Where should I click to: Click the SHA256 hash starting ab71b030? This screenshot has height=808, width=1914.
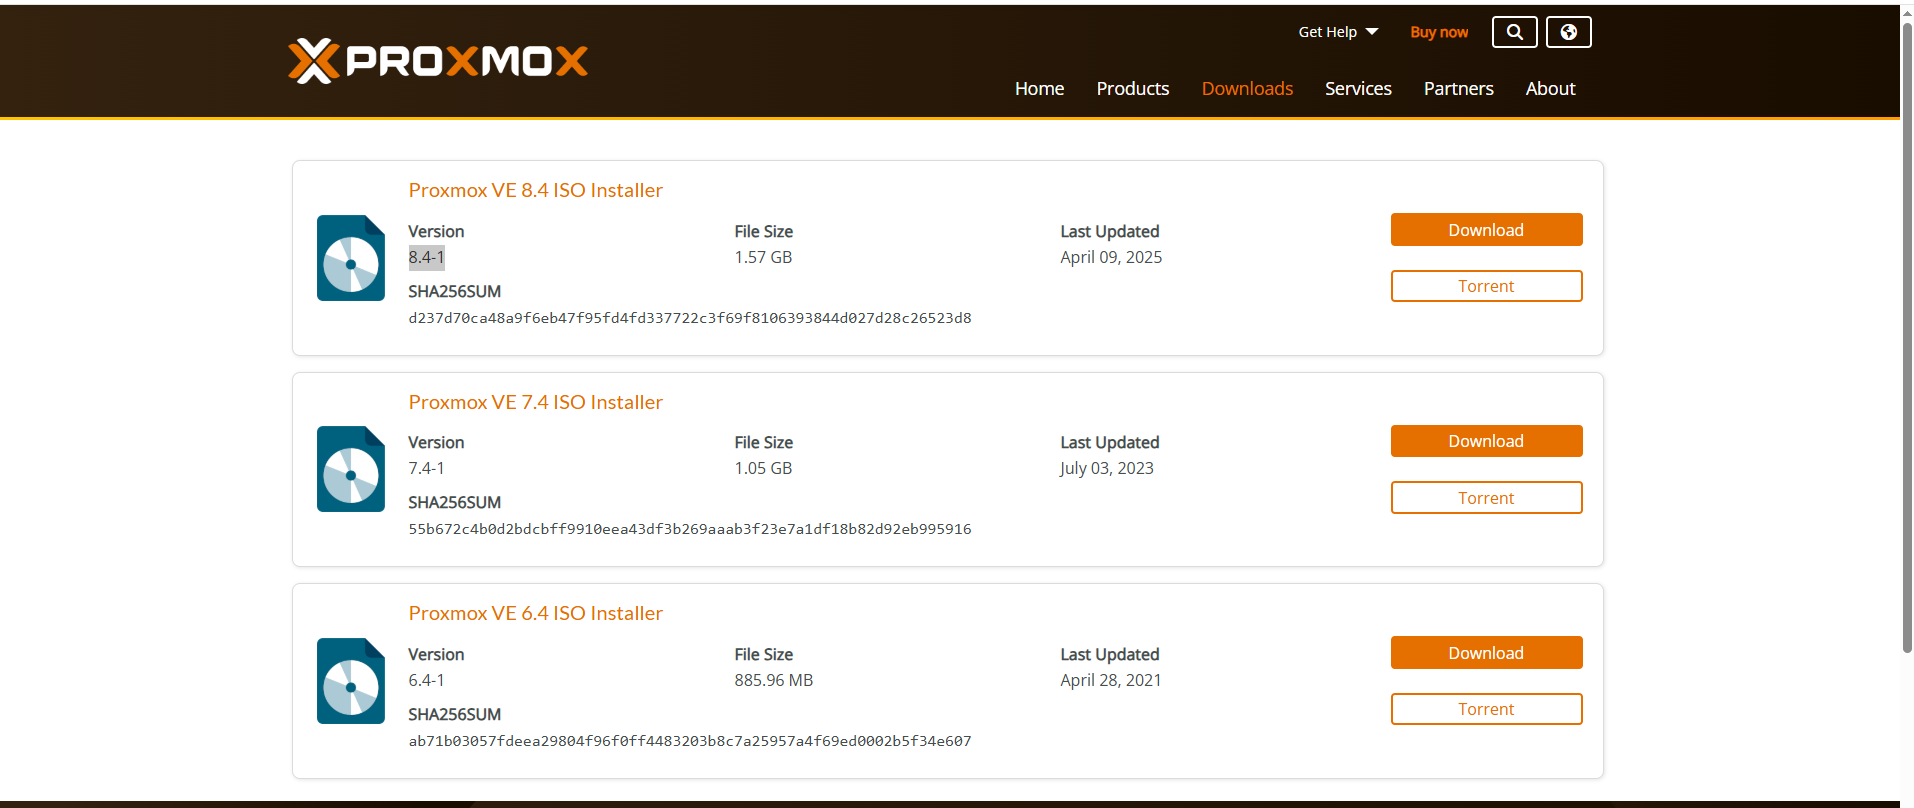point(690,741)
